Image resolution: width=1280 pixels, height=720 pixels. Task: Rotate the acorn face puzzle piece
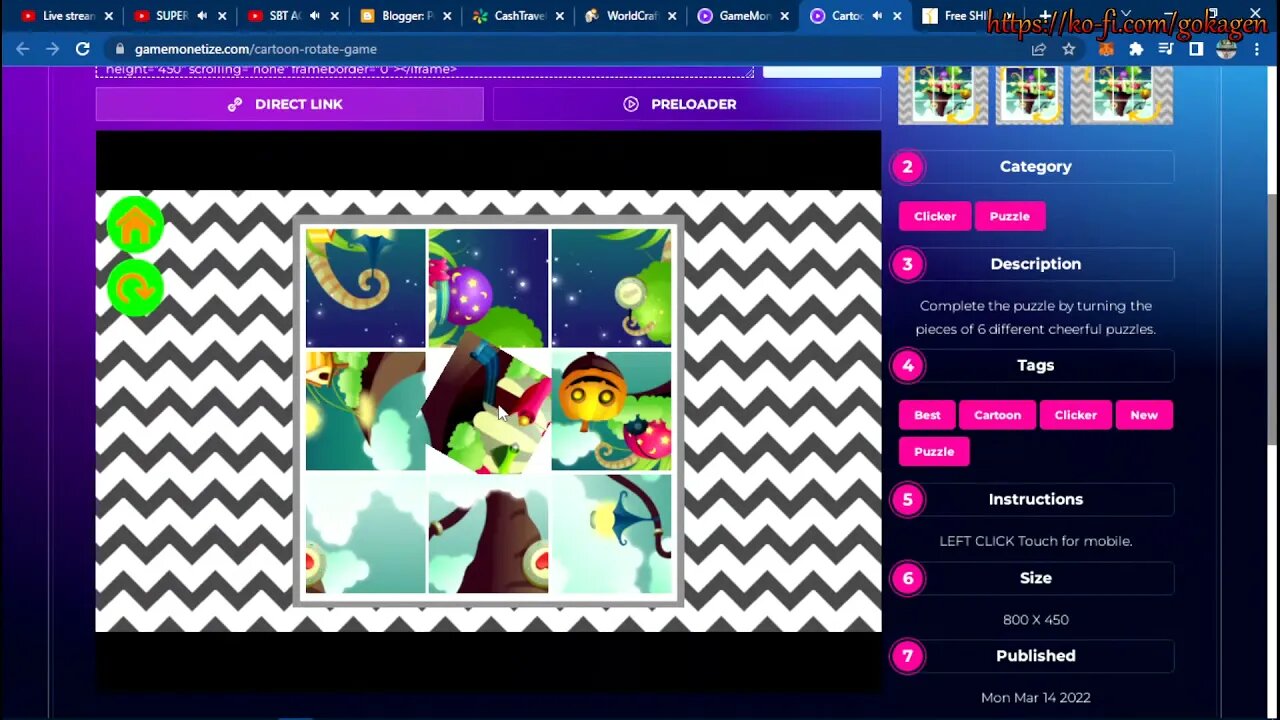(x=611, y=411)
